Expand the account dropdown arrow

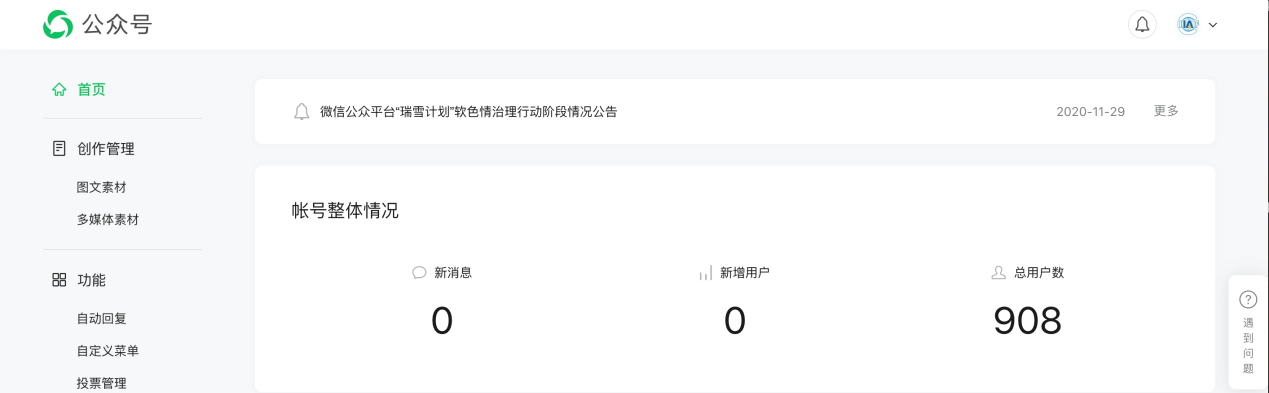point(1213,25)
